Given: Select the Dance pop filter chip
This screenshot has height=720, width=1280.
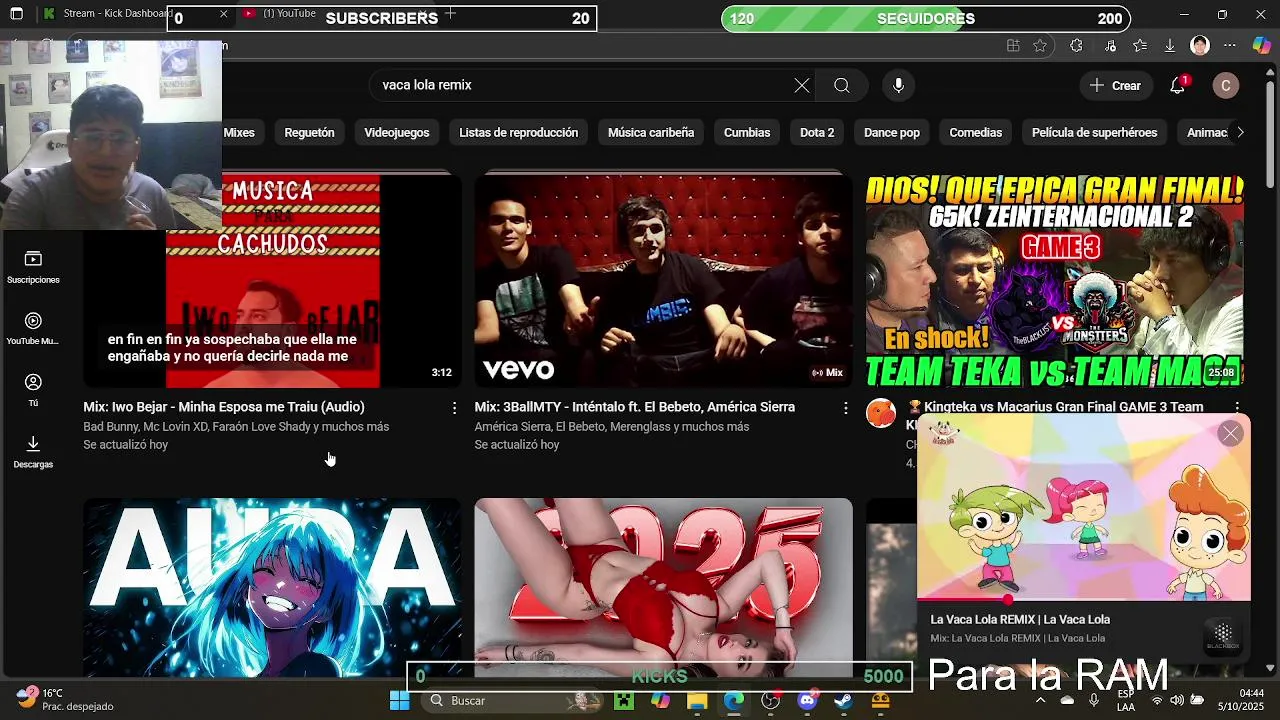Looking at the screenshot, I should pyautogui.click(x=892, y=133).
